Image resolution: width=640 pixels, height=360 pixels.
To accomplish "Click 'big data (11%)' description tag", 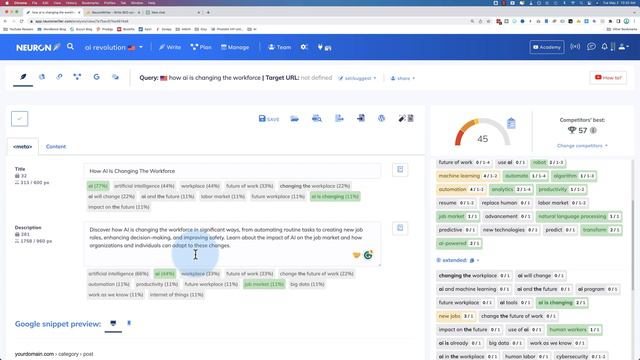I will (307, 284).
